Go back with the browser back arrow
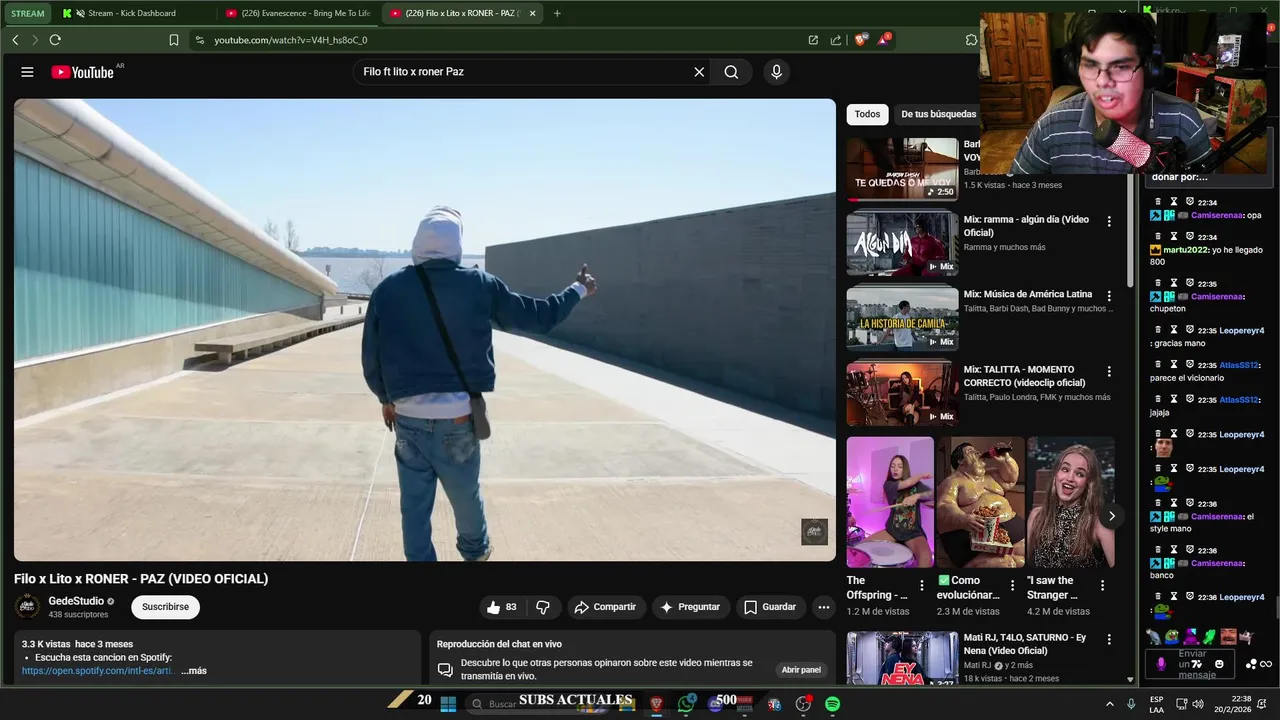Viewport: 1280px width, 720px height. 15,40
